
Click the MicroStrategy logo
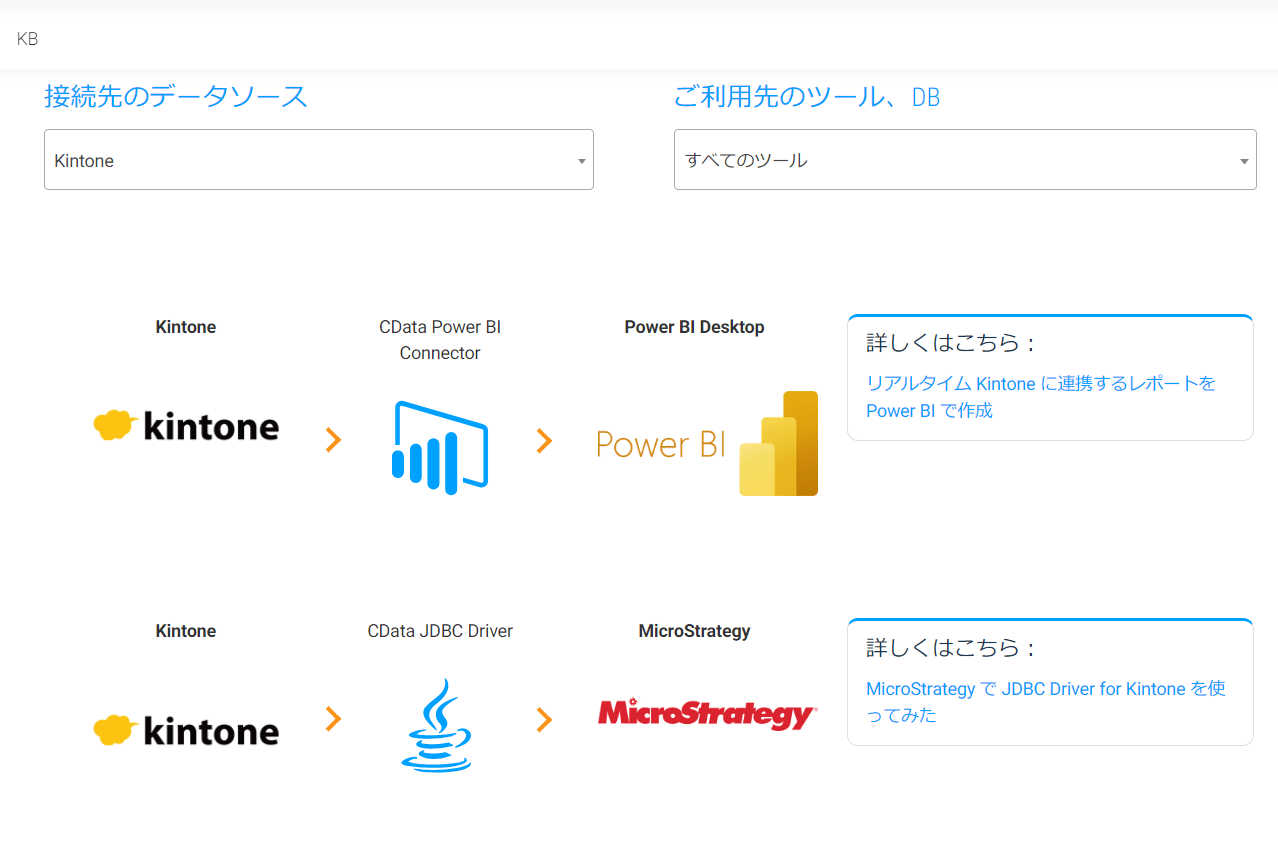(707, 715)
